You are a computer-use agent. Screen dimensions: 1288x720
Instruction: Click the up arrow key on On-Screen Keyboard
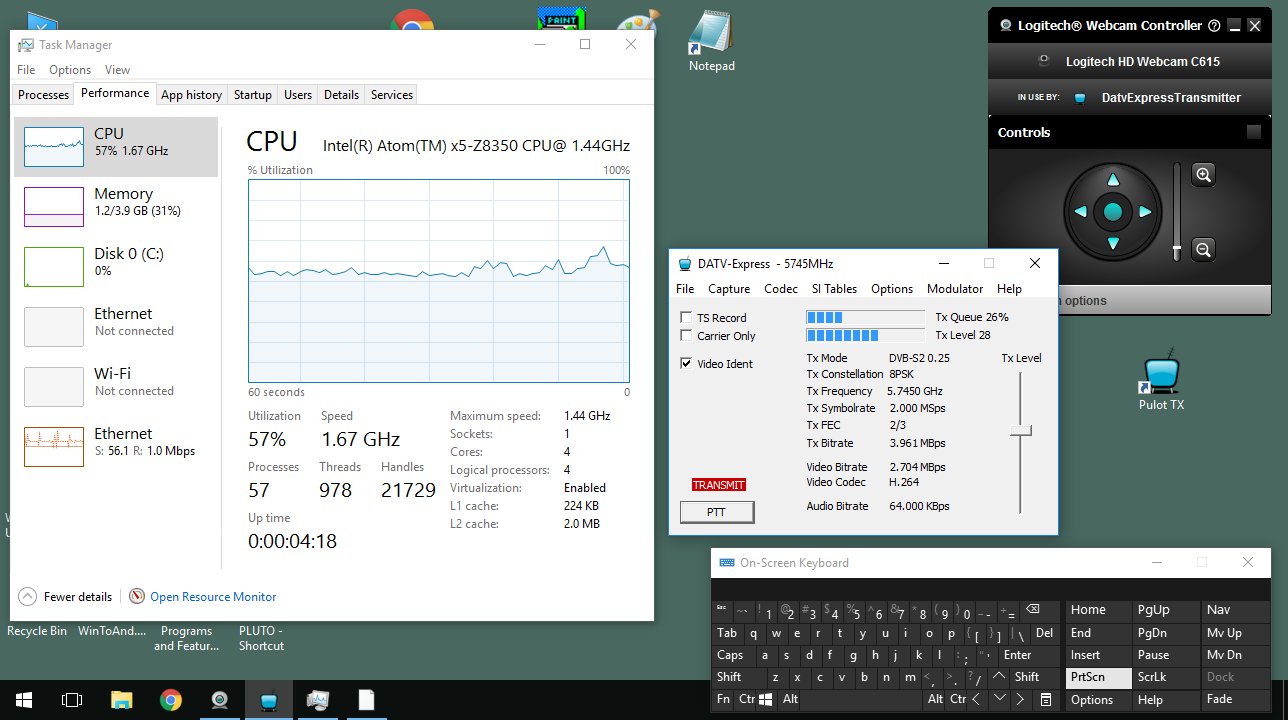point(999,676)
